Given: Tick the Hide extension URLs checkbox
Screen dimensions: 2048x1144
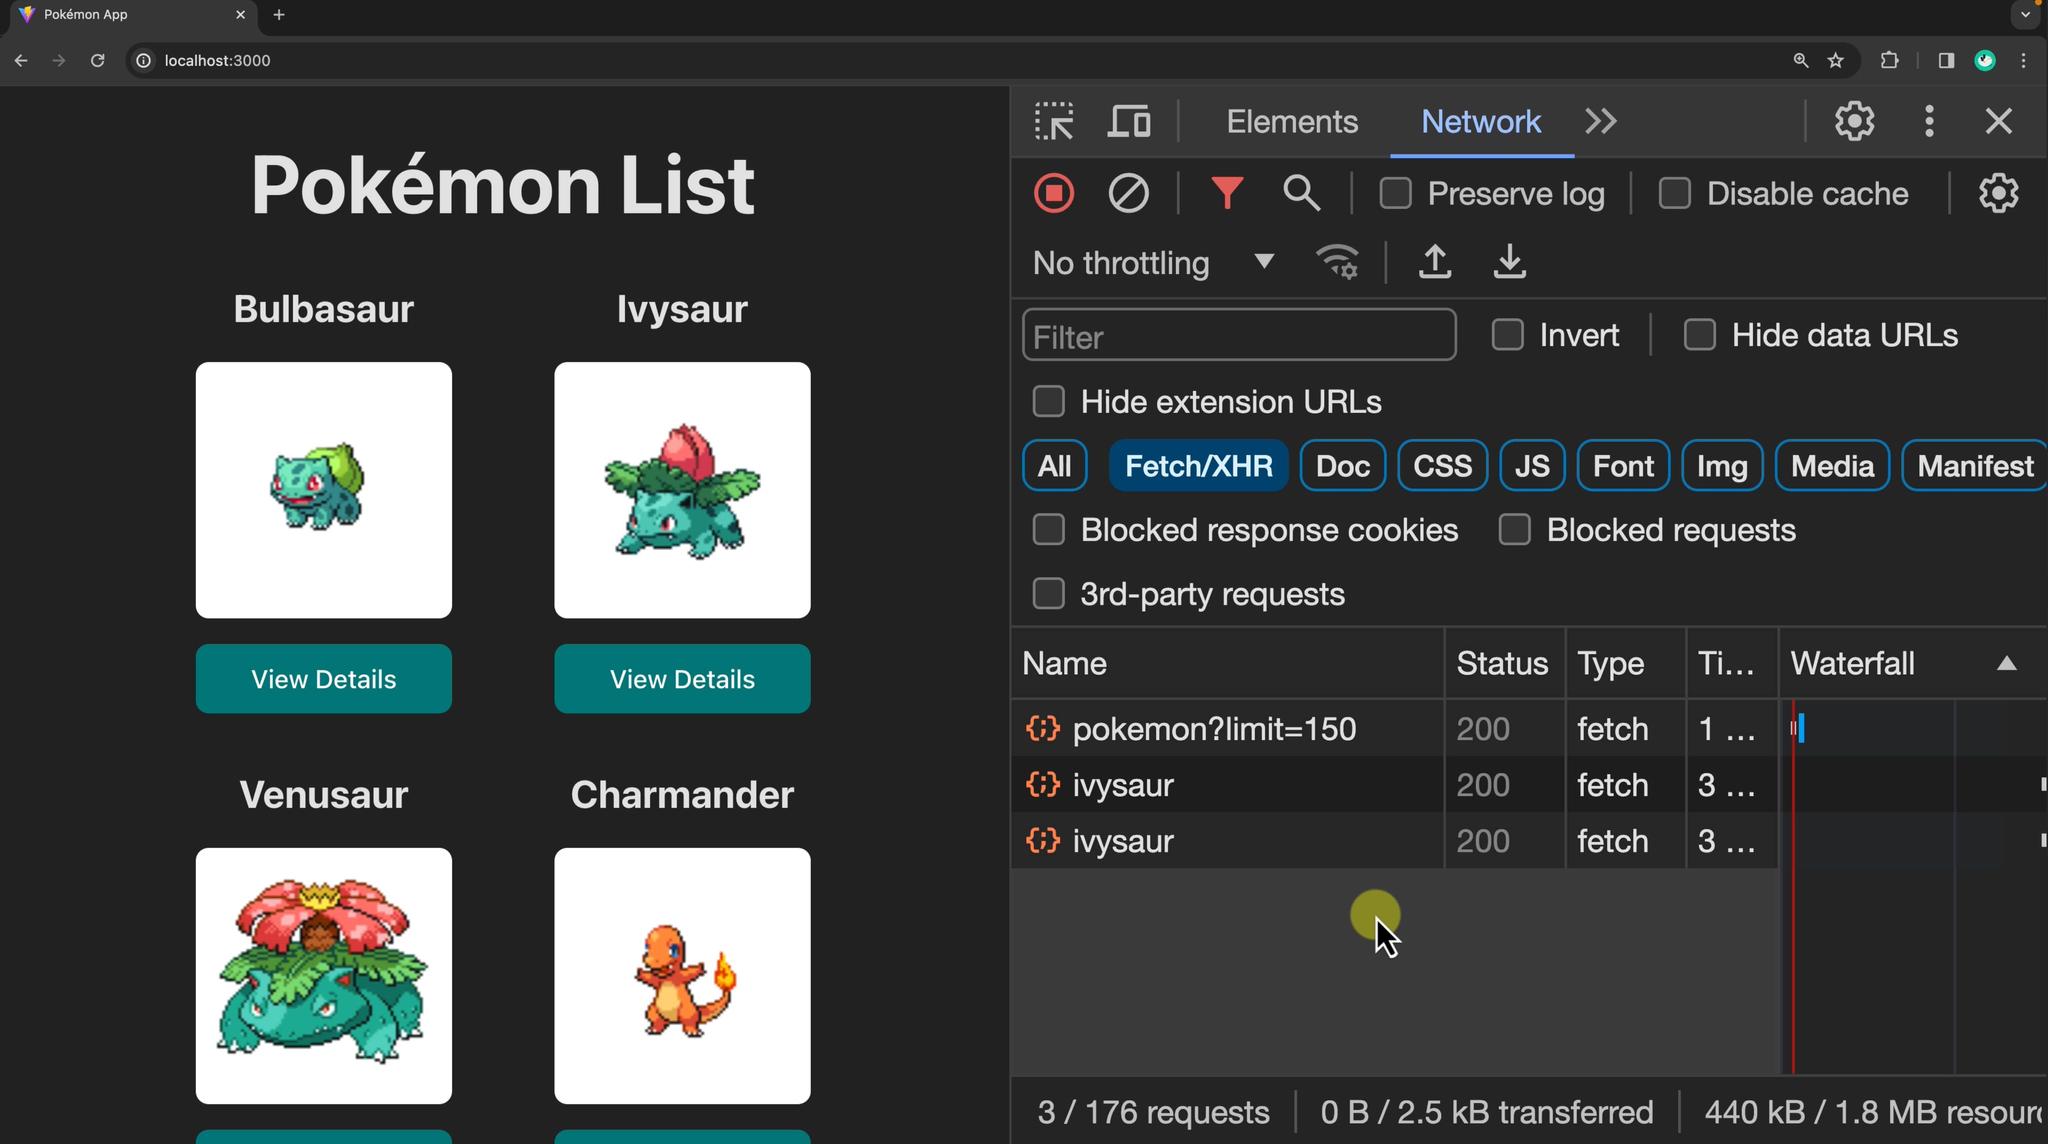Looking at the screenshot, I should [1048, 402].
